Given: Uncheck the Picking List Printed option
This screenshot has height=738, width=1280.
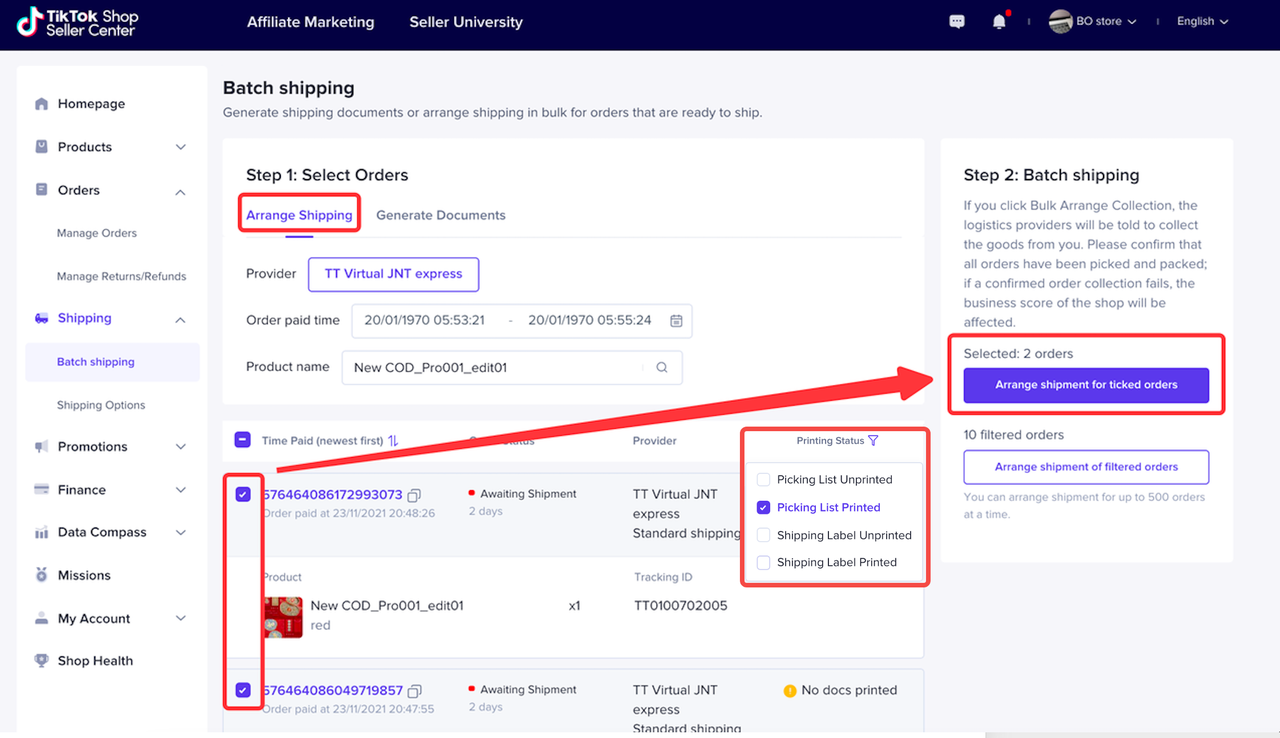Looking at the screenshot, I should click(x=764, y=508).
